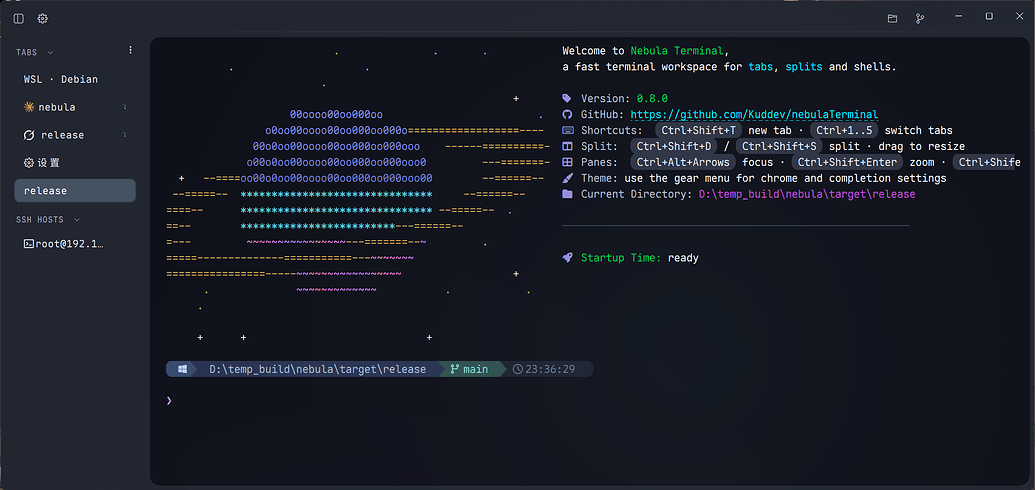Click the keyboard icon beside Shortcuts
The image size is (1035, 490).
tap(568, 130)
